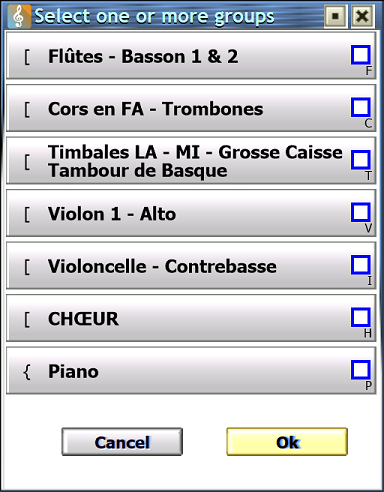Select the Violoncelle - Contrebasse group row

(x=191, y=266)
